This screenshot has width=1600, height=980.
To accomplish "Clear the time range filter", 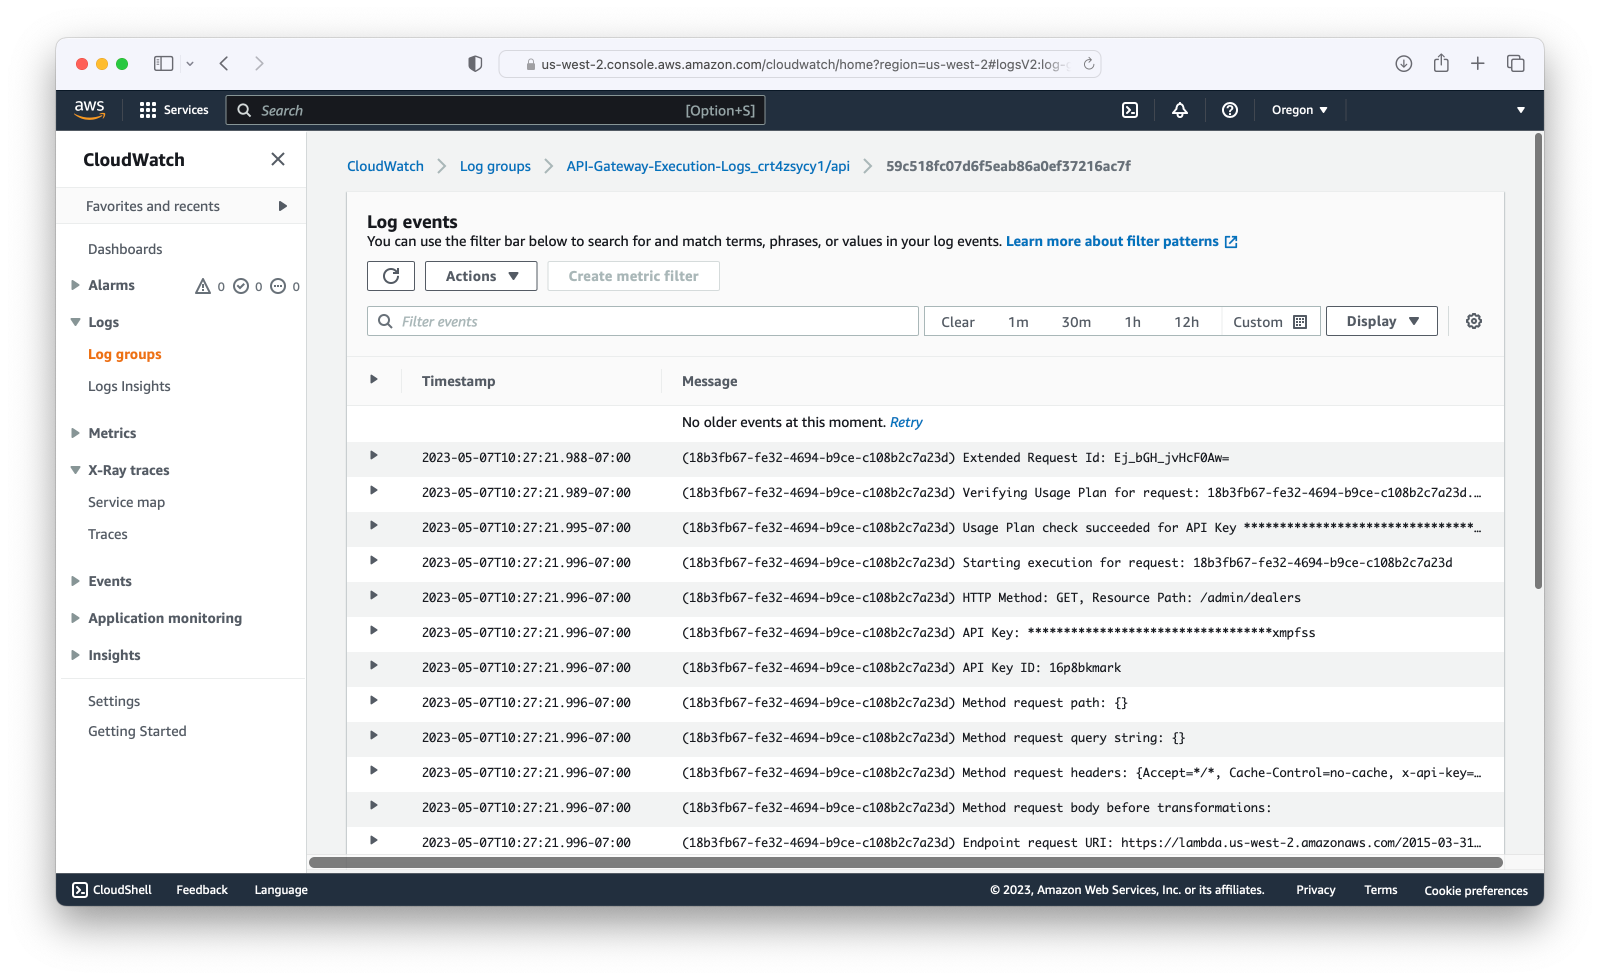I will pos(957,322).
